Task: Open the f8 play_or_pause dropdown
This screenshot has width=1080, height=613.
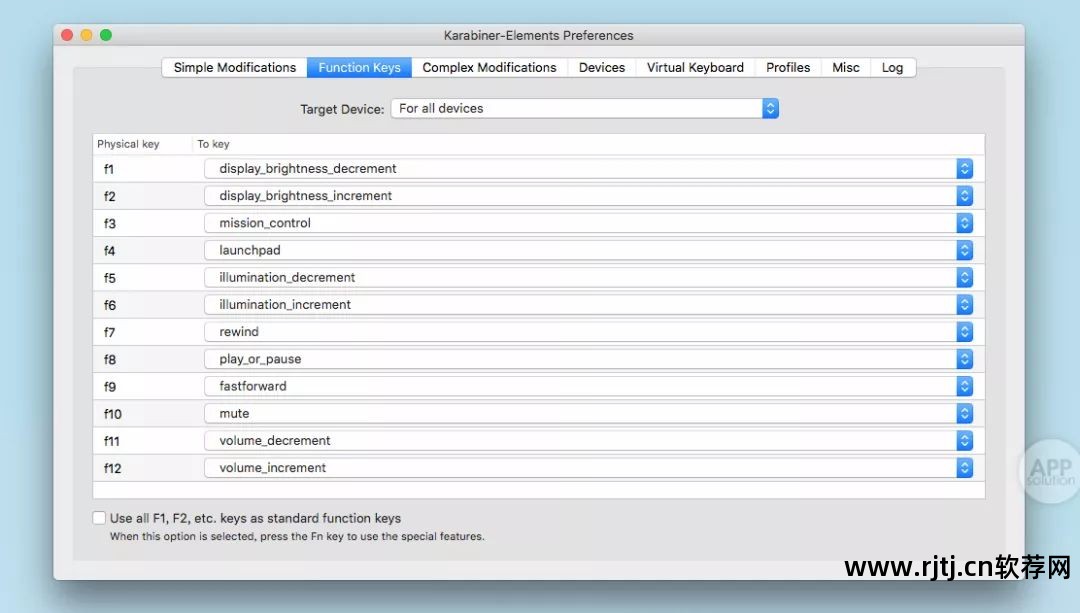Action: click(x=588, y=359)
